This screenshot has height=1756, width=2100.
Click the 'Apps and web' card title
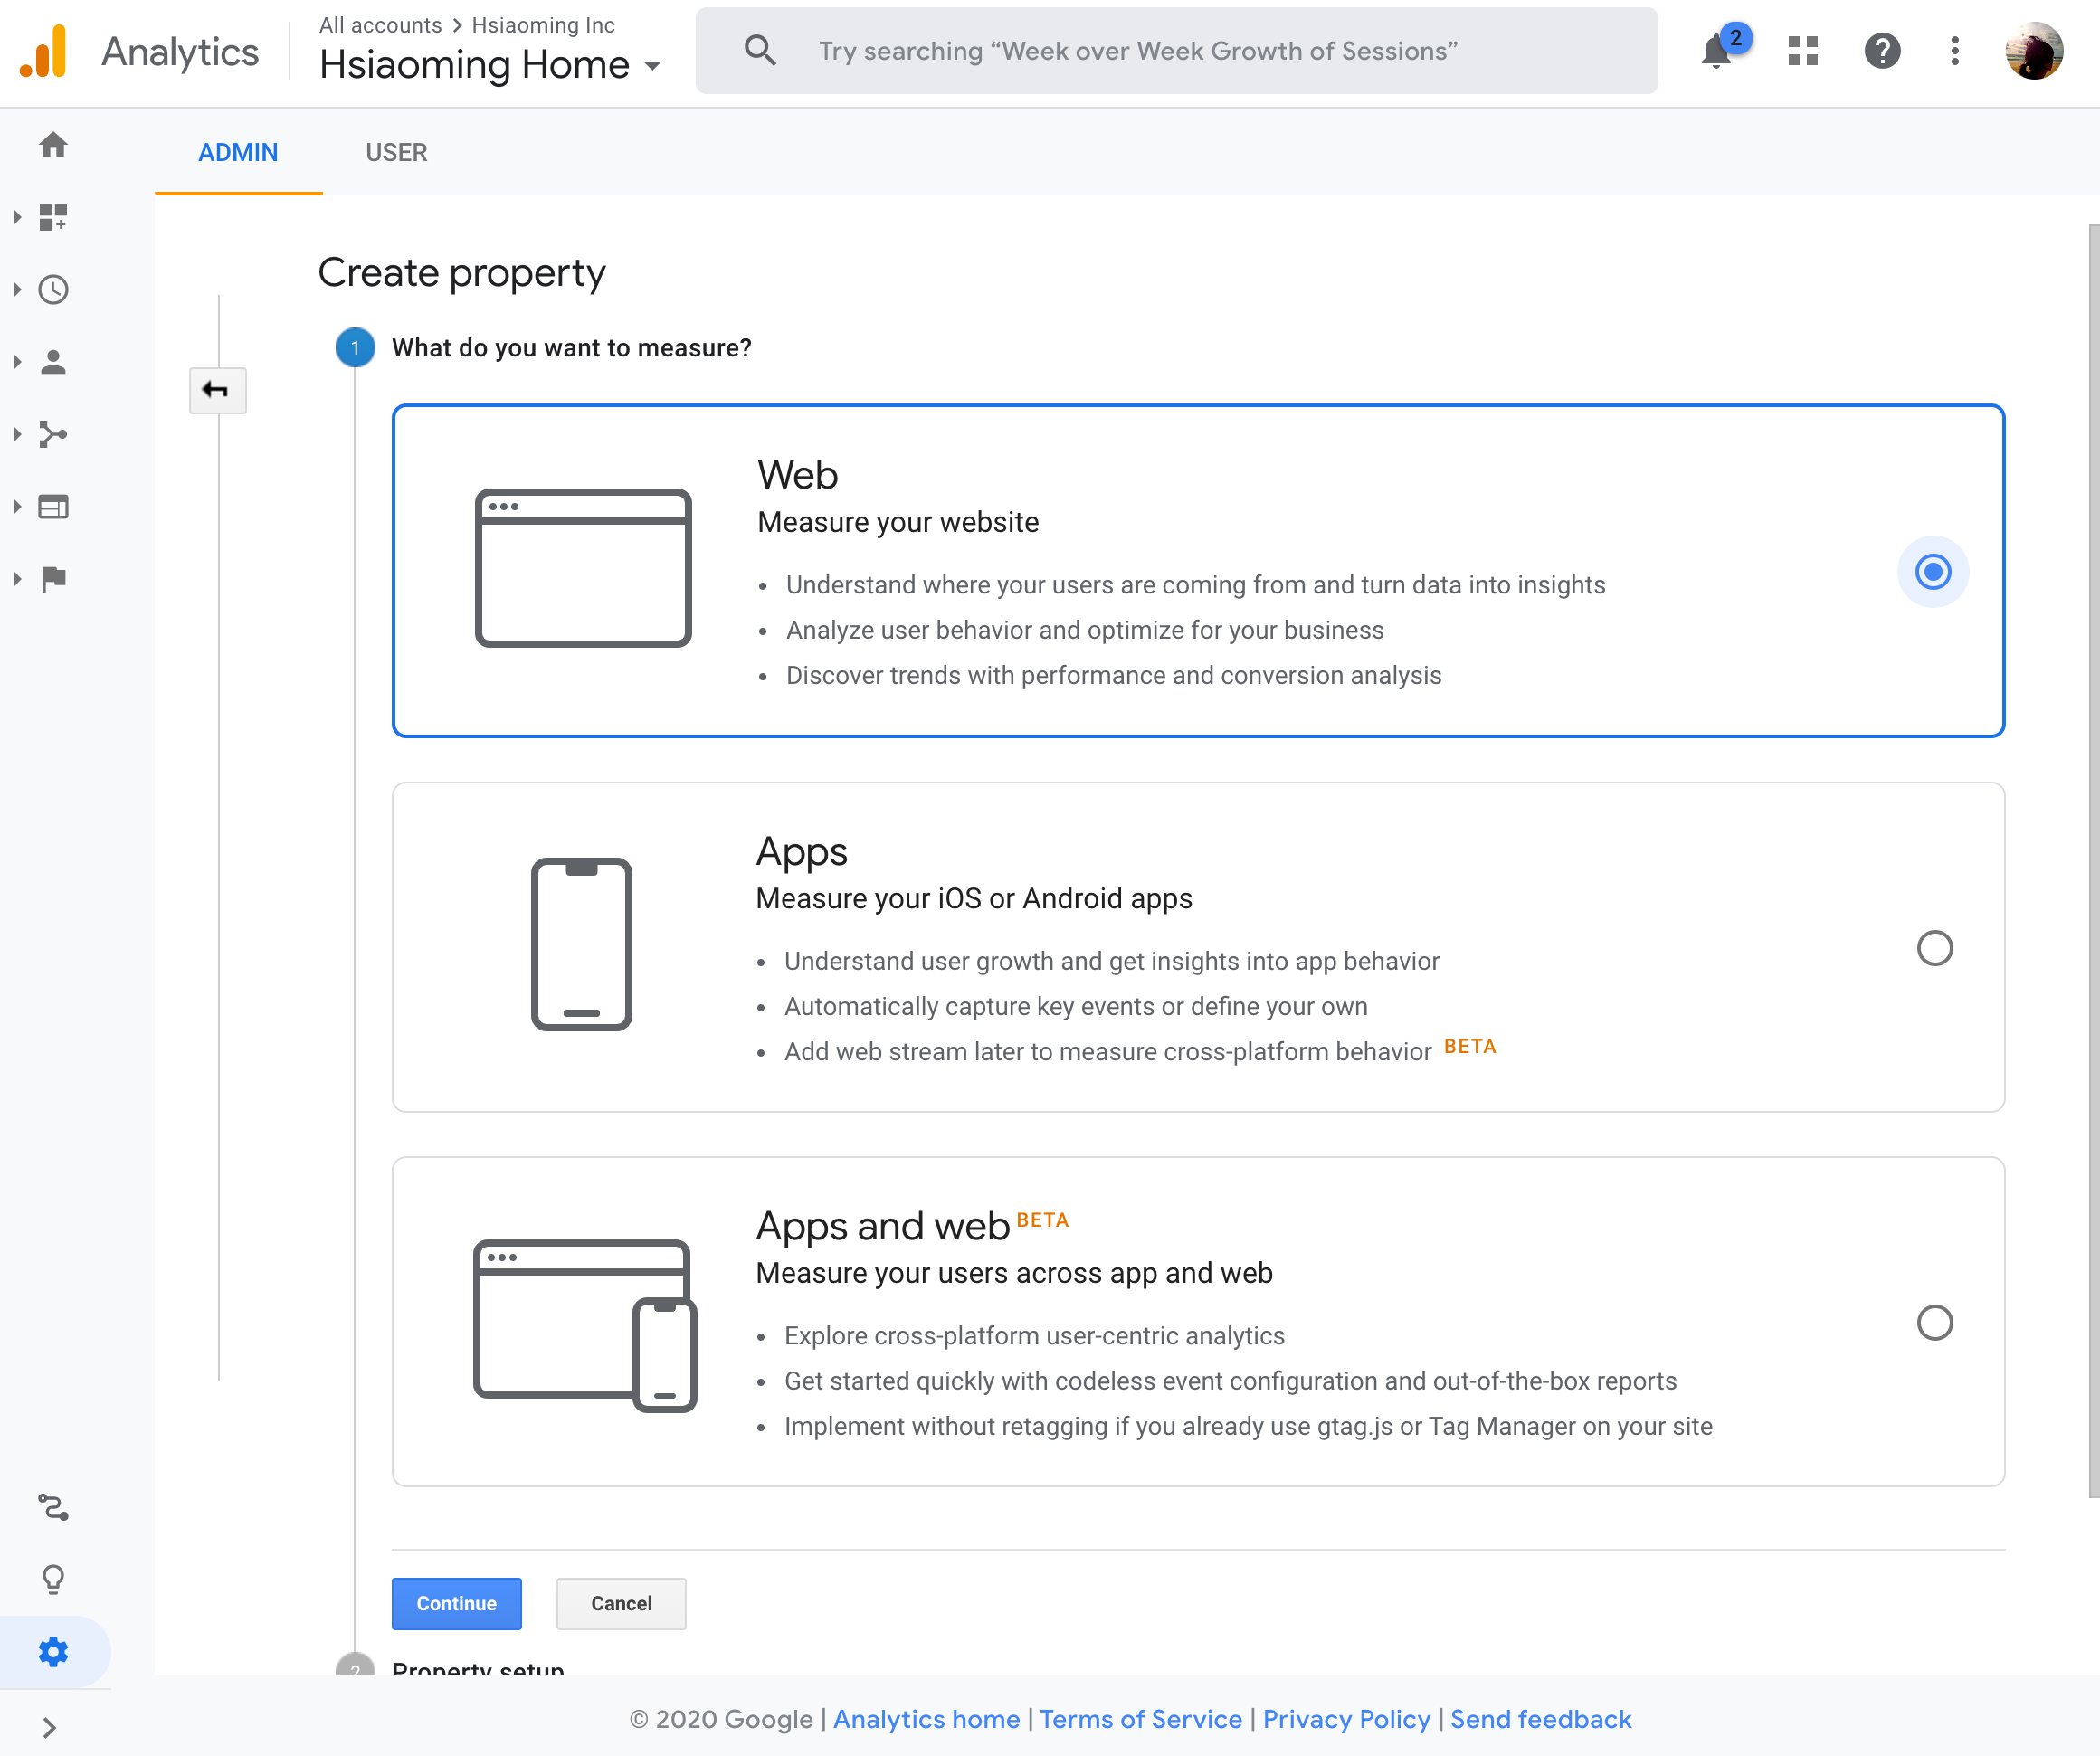click(x=882, y=1226)
